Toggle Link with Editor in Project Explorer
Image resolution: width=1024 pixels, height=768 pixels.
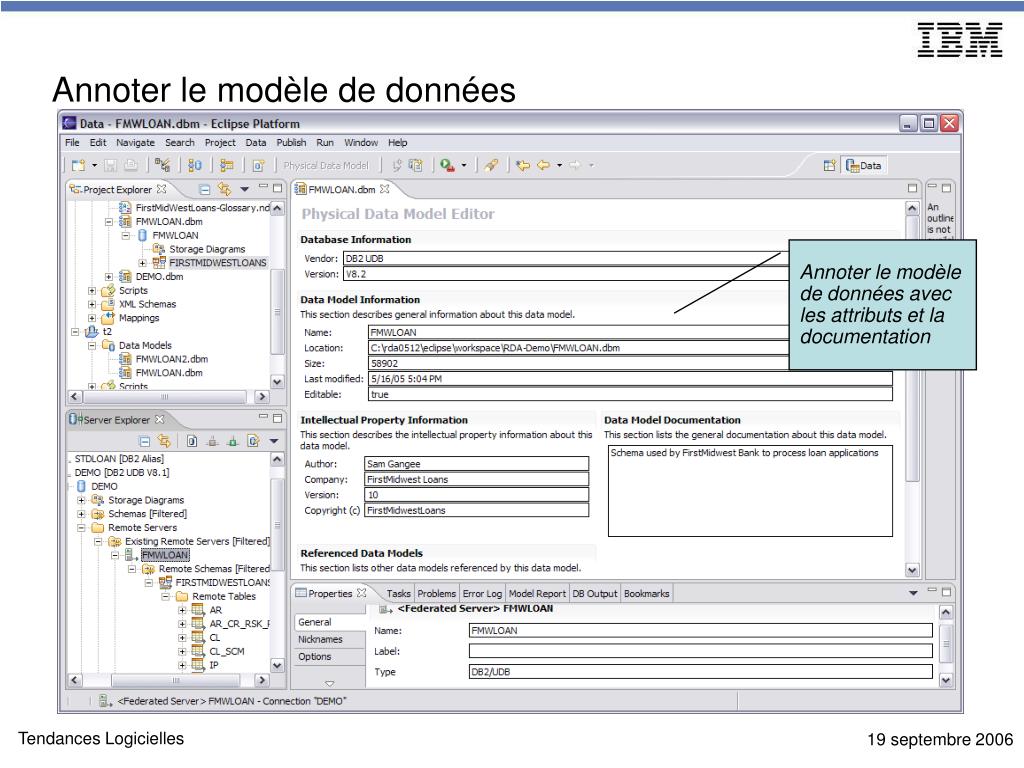(225, 189)
